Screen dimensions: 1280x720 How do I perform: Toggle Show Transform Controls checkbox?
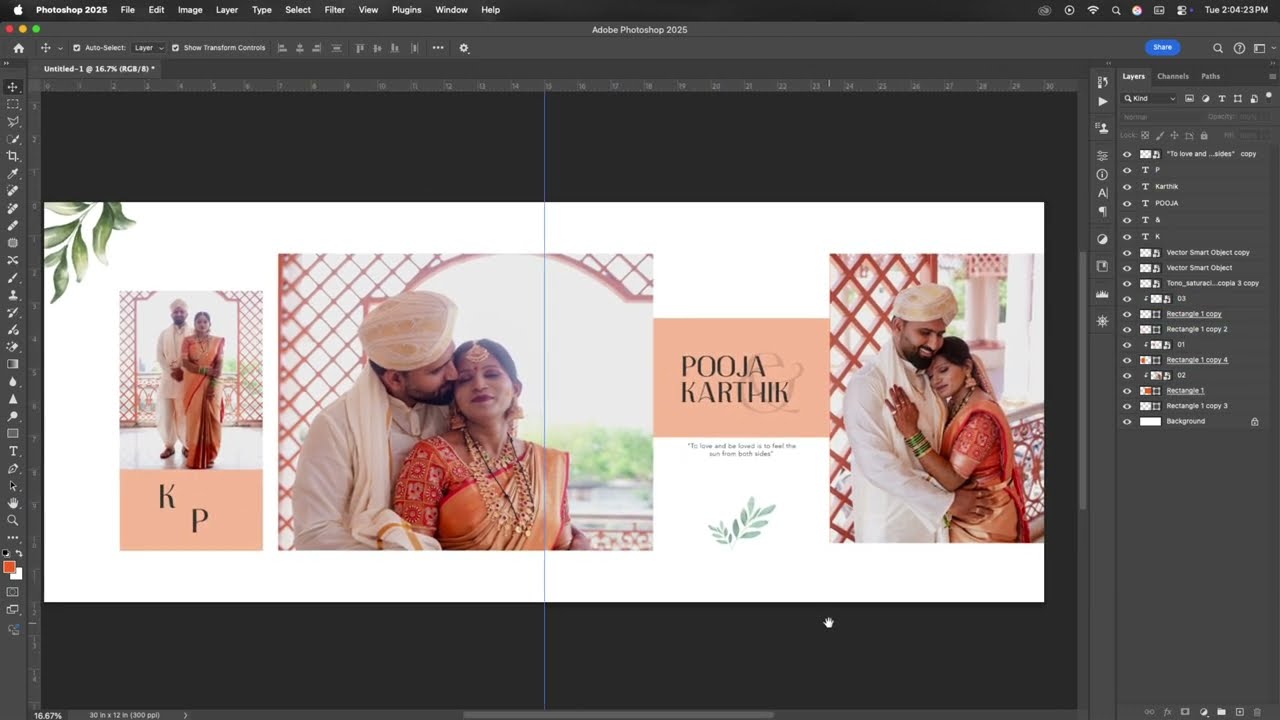[175, 48]
